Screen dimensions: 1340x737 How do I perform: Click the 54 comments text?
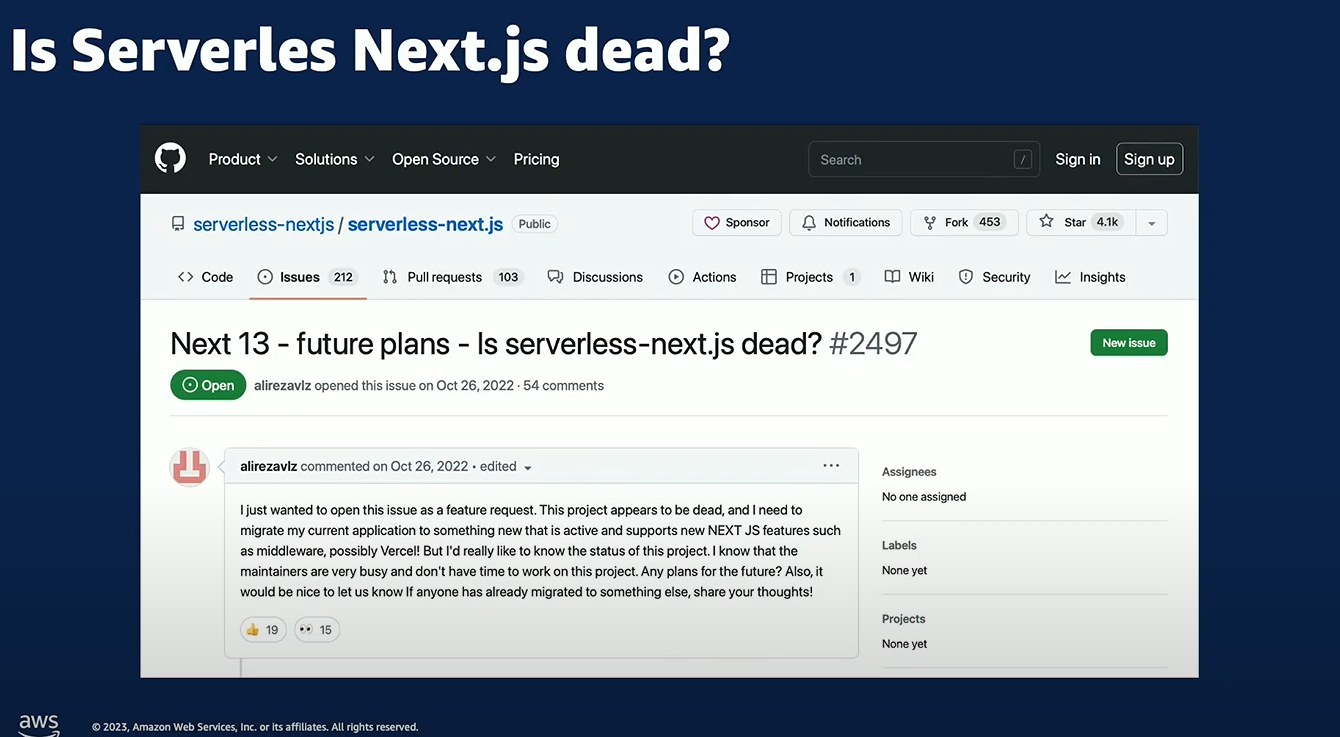pyautogui.click(x=563, y=385)
